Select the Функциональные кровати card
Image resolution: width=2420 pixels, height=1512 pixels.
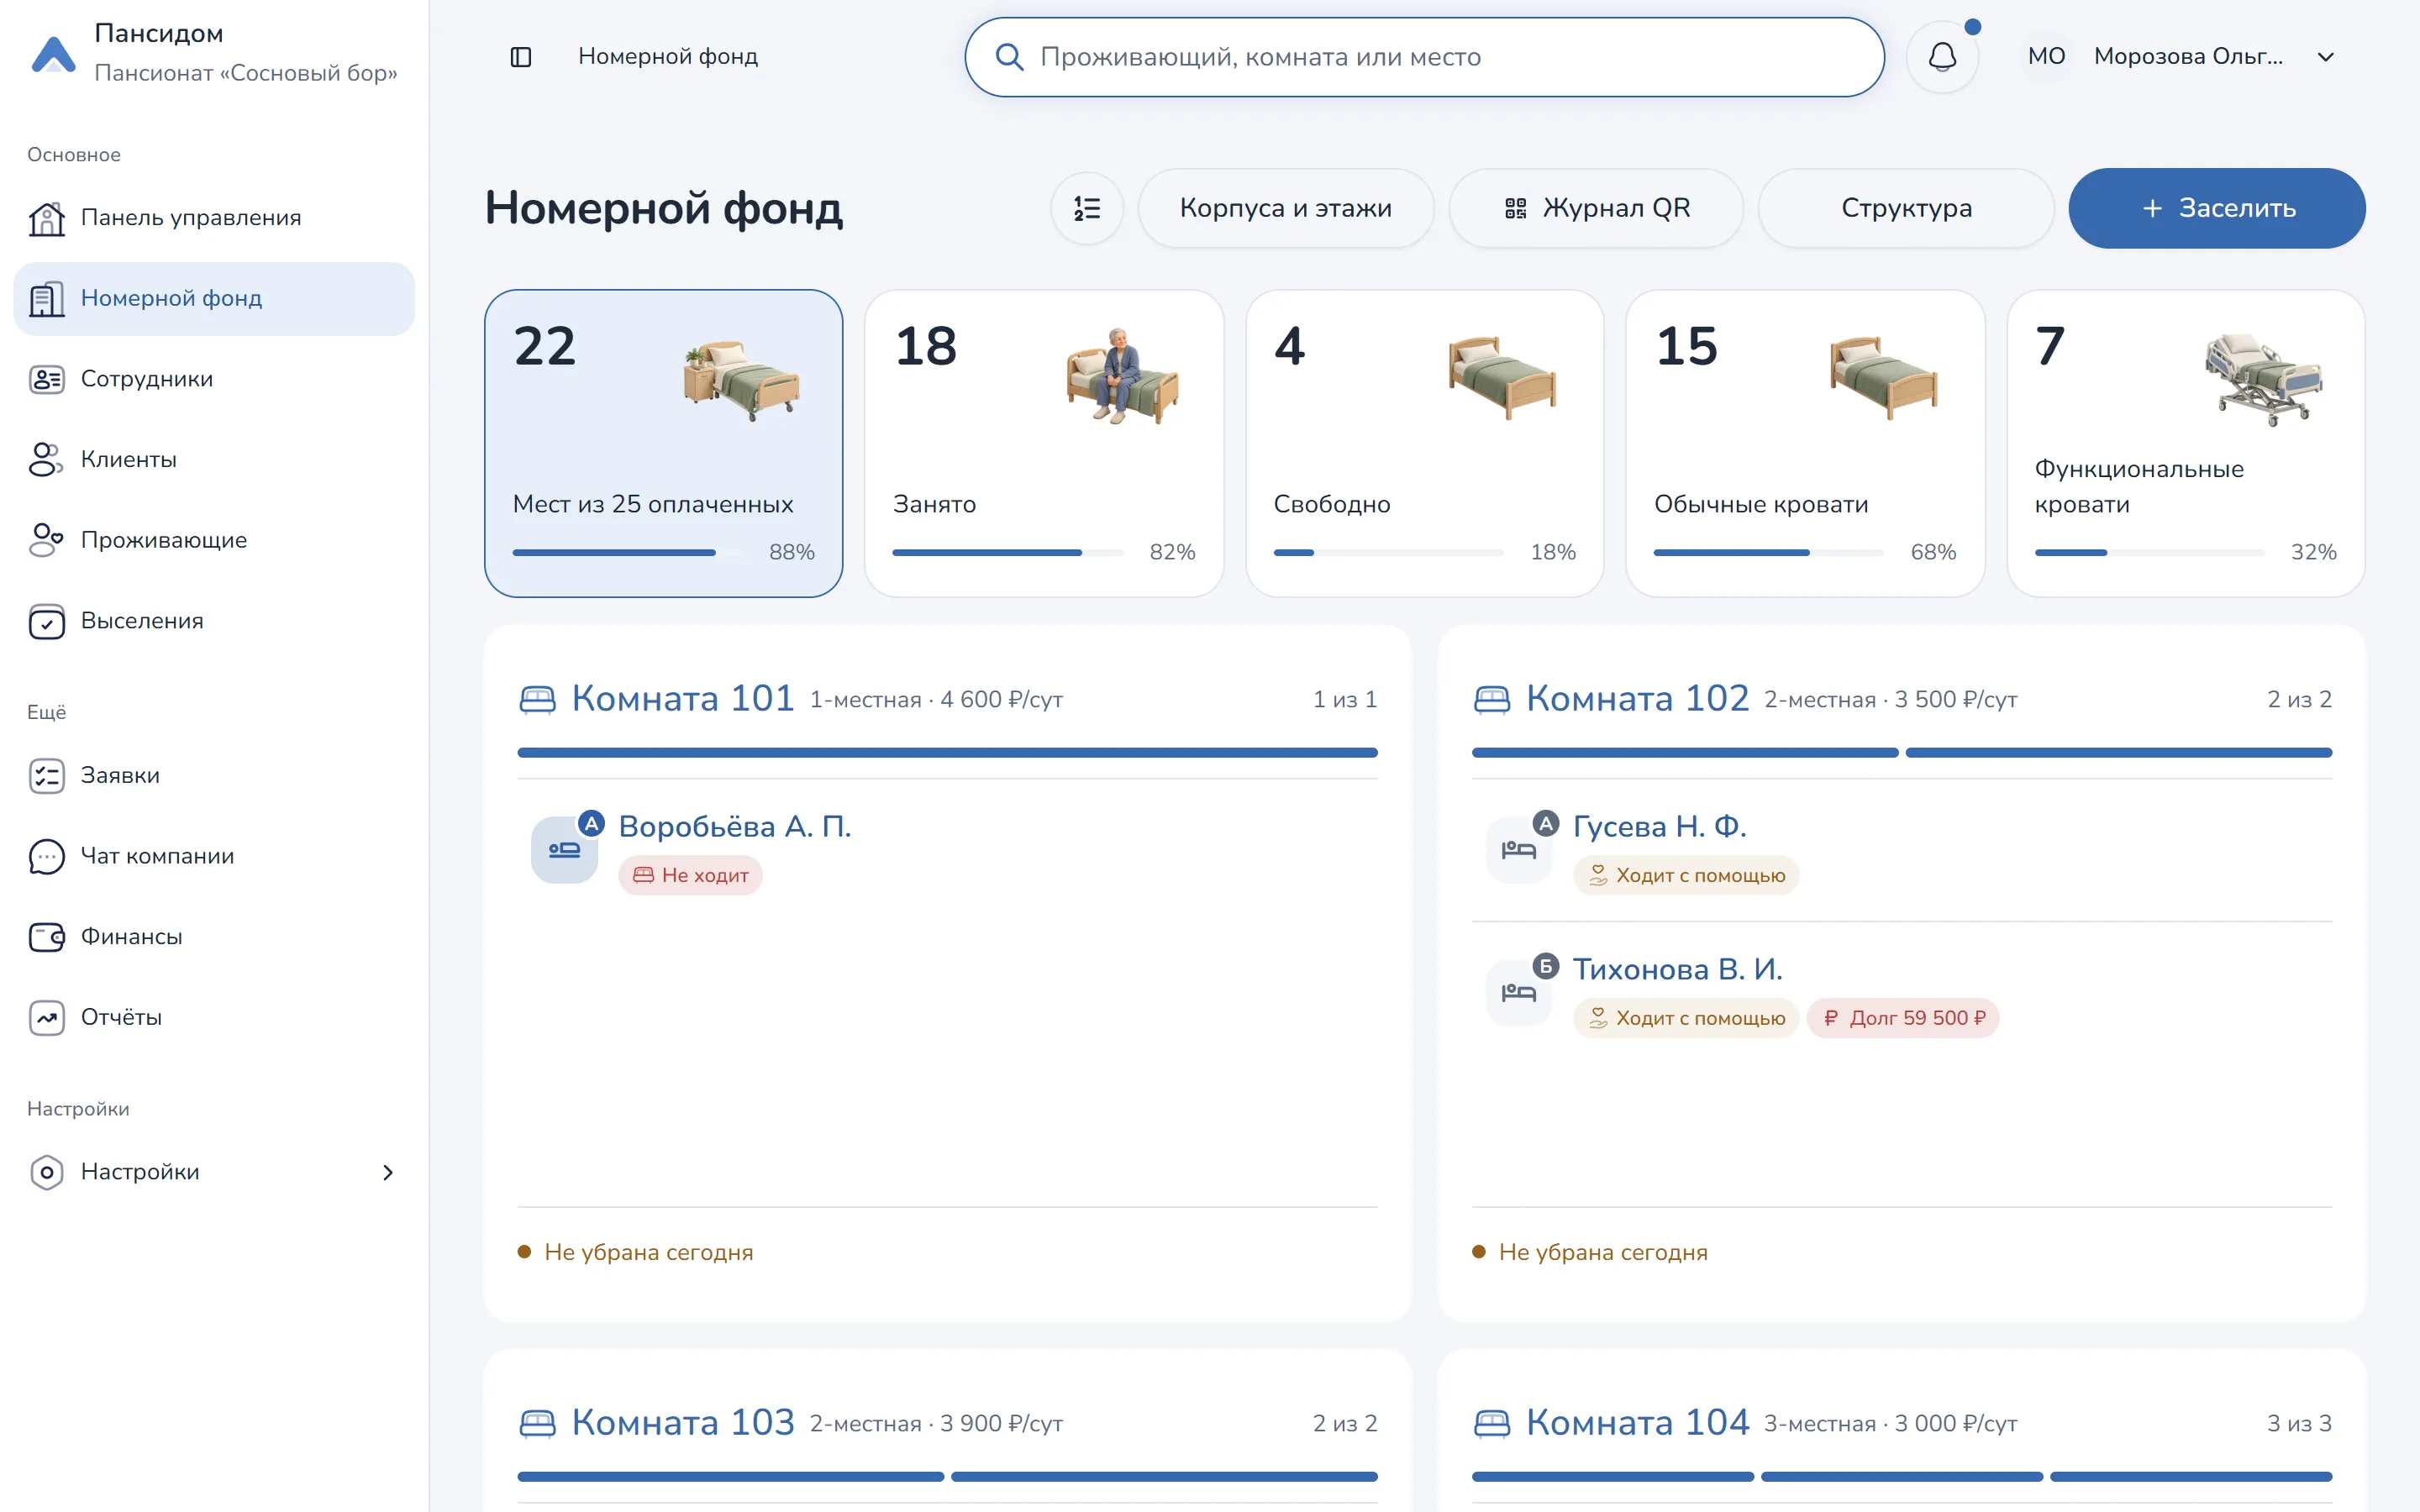2185,443
